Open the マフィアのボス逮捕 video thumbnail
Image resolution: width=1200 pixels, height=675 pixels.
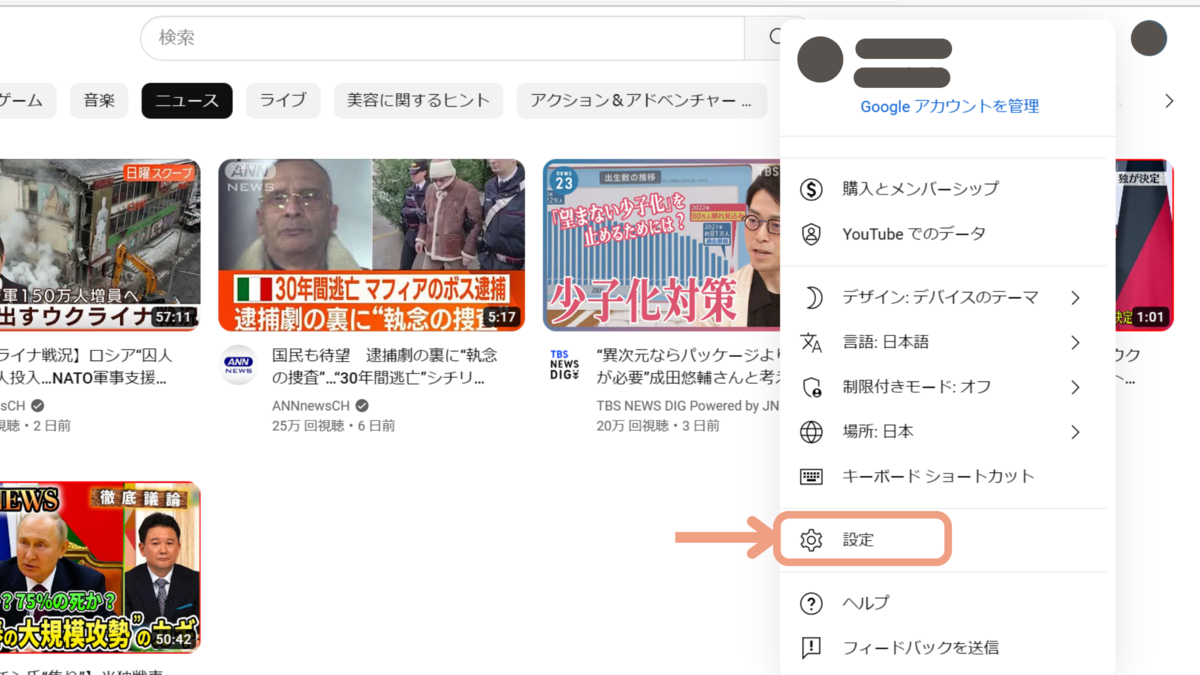pos(371,245)
